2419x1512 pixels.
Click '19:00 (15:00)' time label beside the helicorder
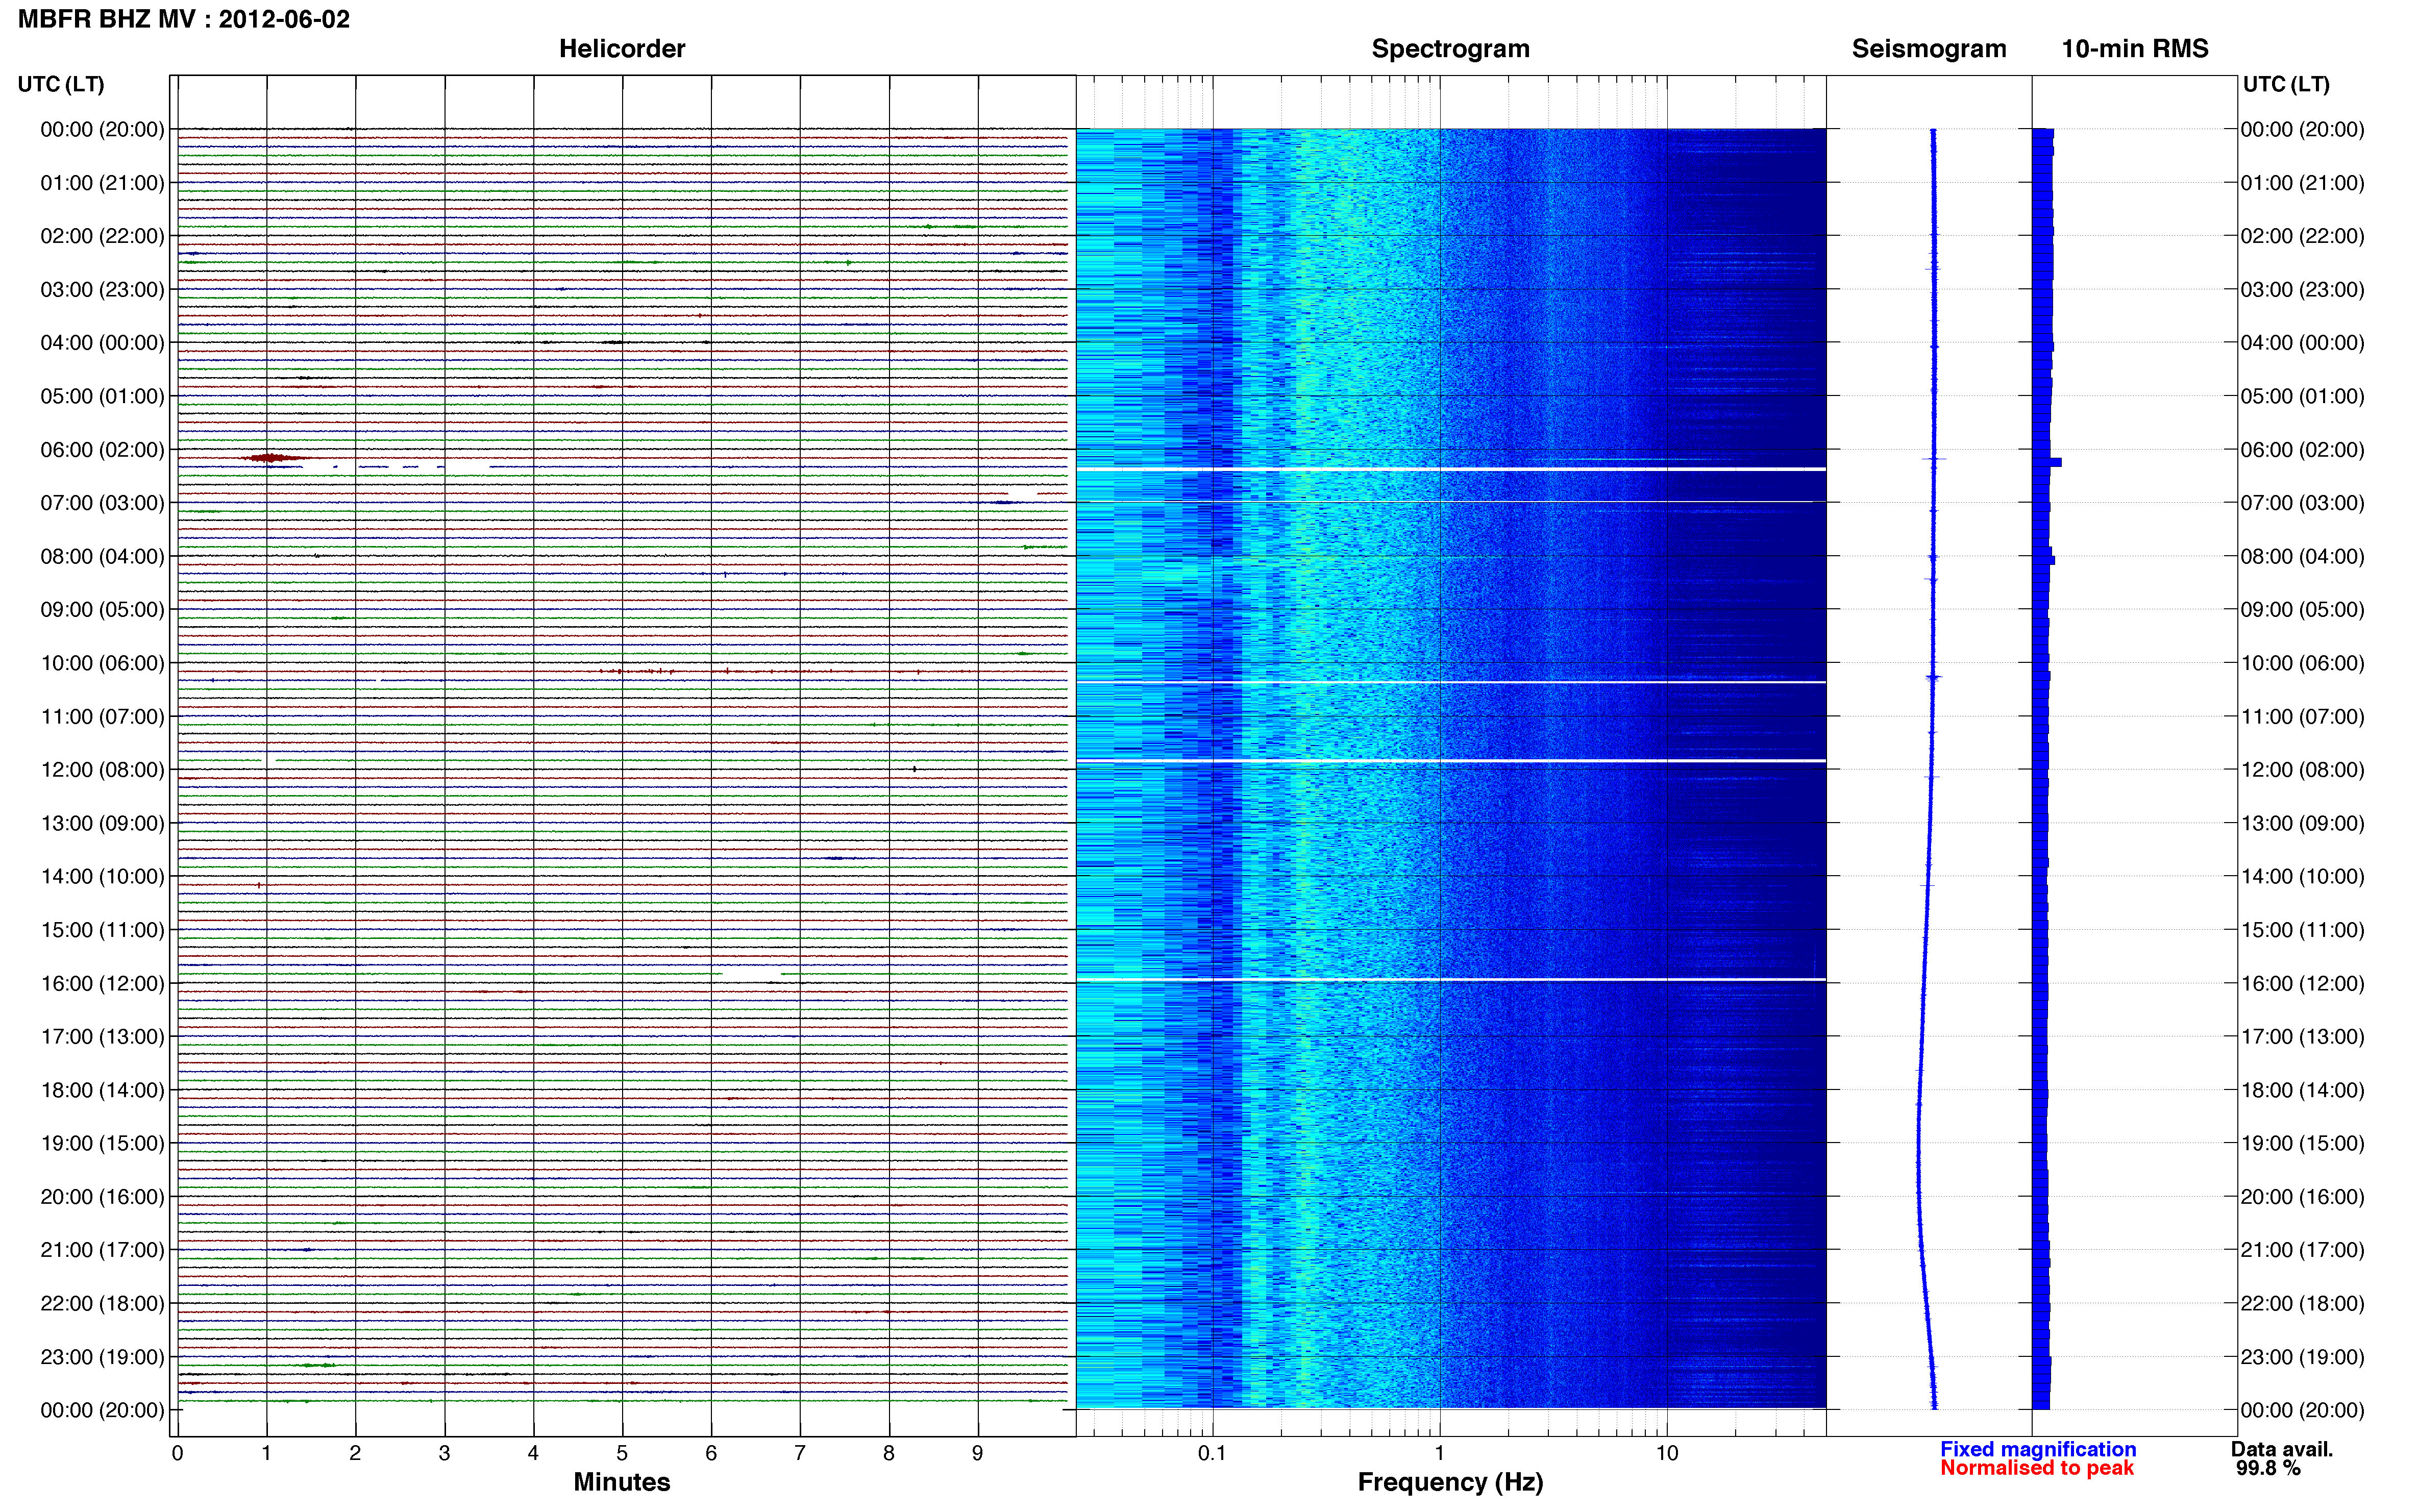(x=102, y=1143)
